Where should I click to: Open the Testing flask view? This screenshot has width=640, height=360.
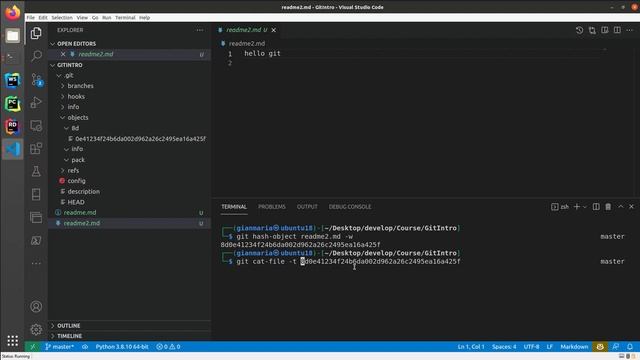pyautogui.click(x=36, y=171)
